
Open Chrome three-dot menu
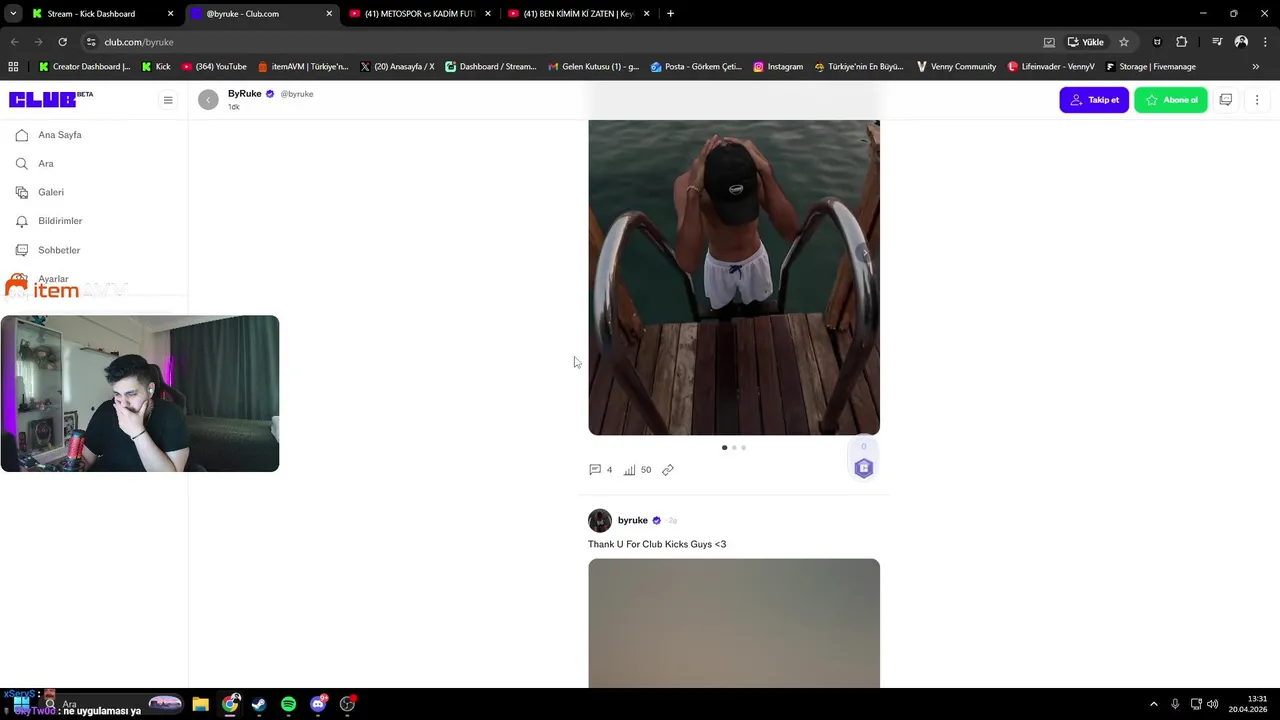(x=1264, y=42)
